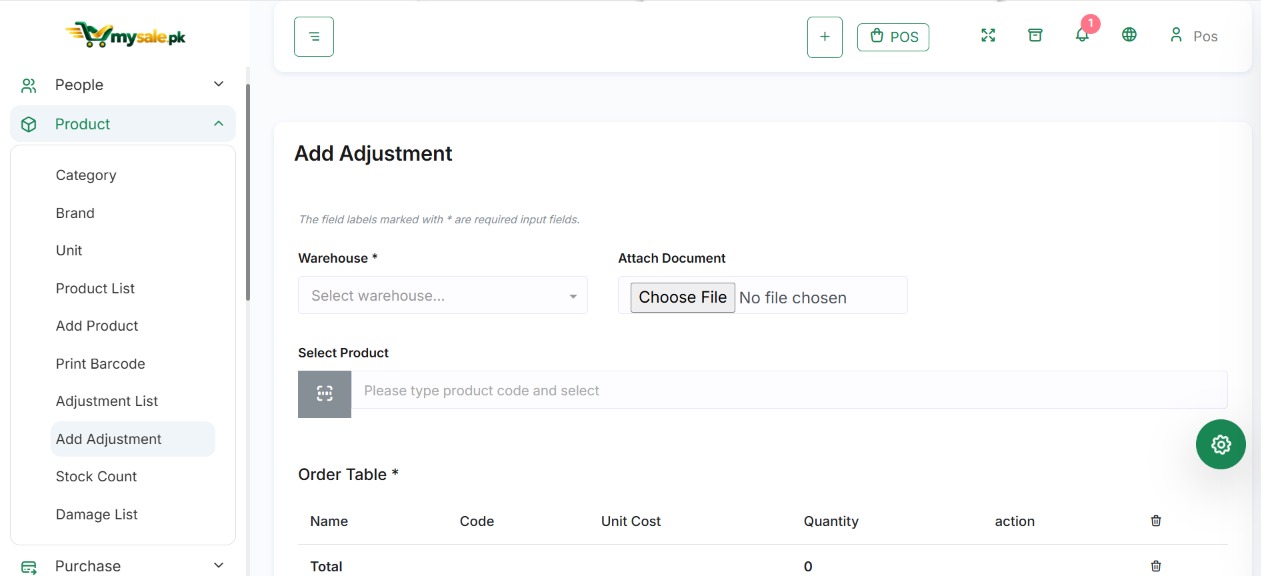This screenshot has height=576, width=1261.
Task: Expand the People menu section
Action: [x=123, y=85]
